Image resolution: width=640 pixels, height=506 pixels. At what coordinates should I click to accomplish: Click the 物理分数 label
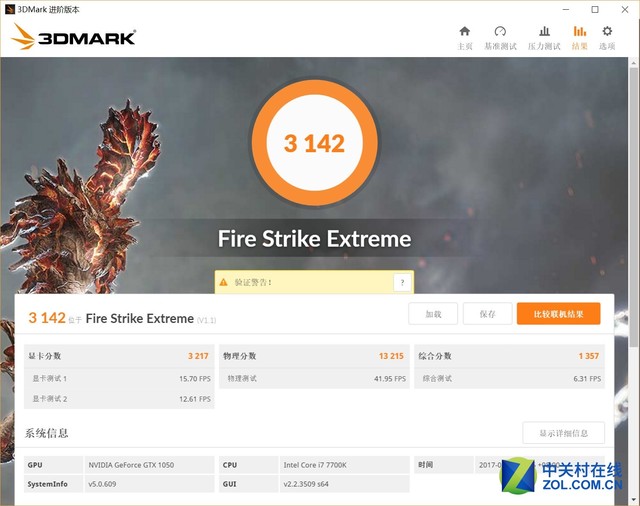(240, 356)
